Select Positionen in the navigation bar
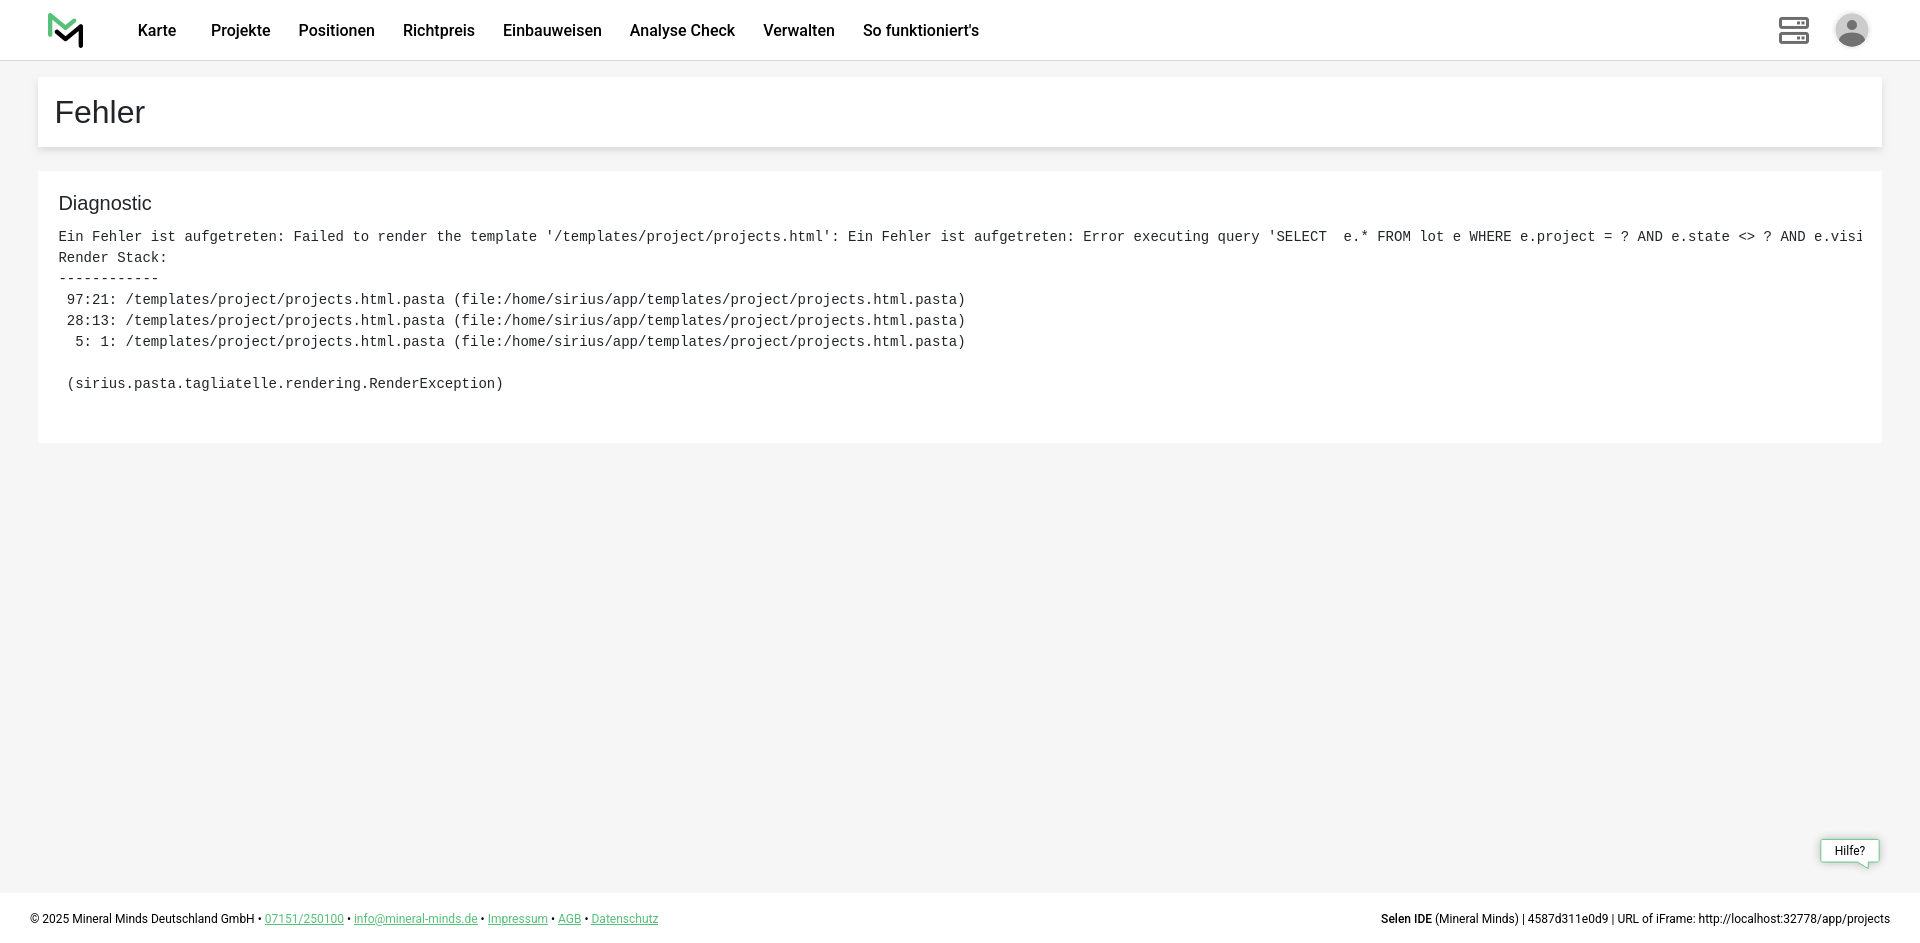 336,31
